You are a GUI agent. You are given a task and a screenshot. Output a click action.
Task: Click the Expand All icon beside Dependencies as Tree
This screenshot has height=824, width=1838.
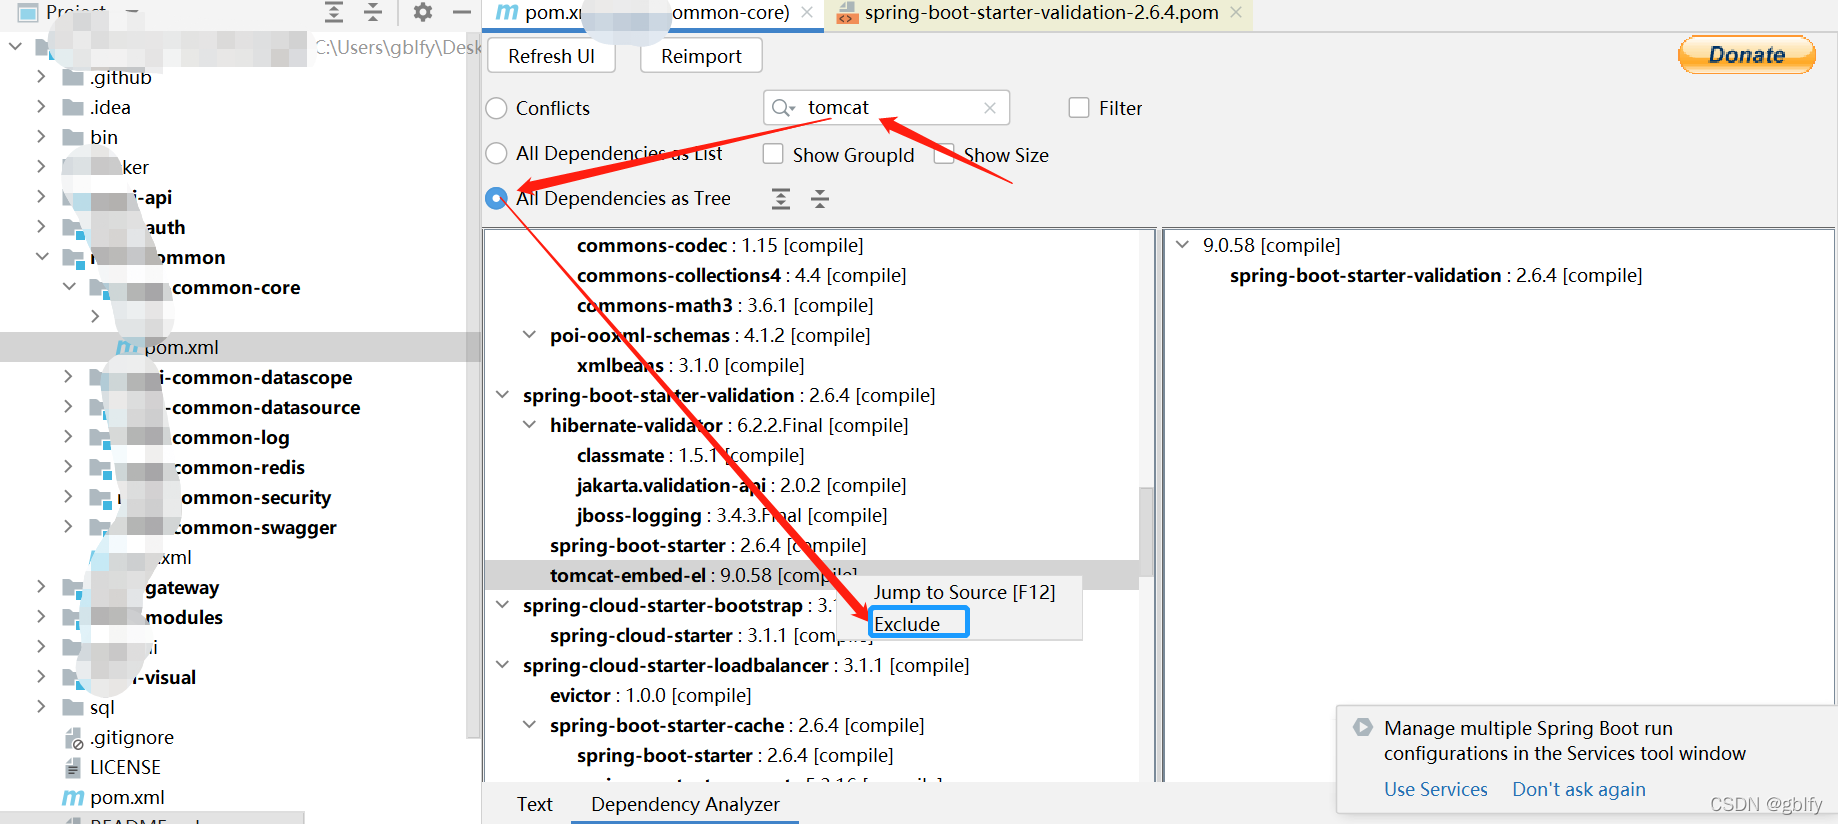(x=781, y=199)
